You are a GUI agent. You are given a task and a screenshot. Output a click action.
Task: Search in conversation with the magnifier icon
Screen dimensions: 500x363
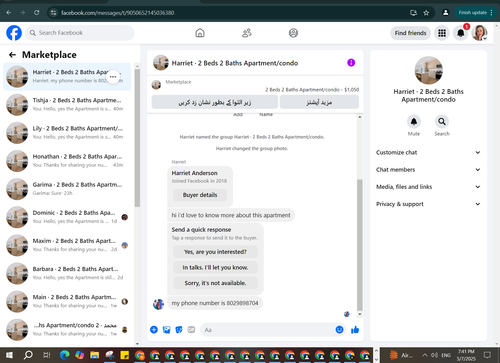coord(442,122)
